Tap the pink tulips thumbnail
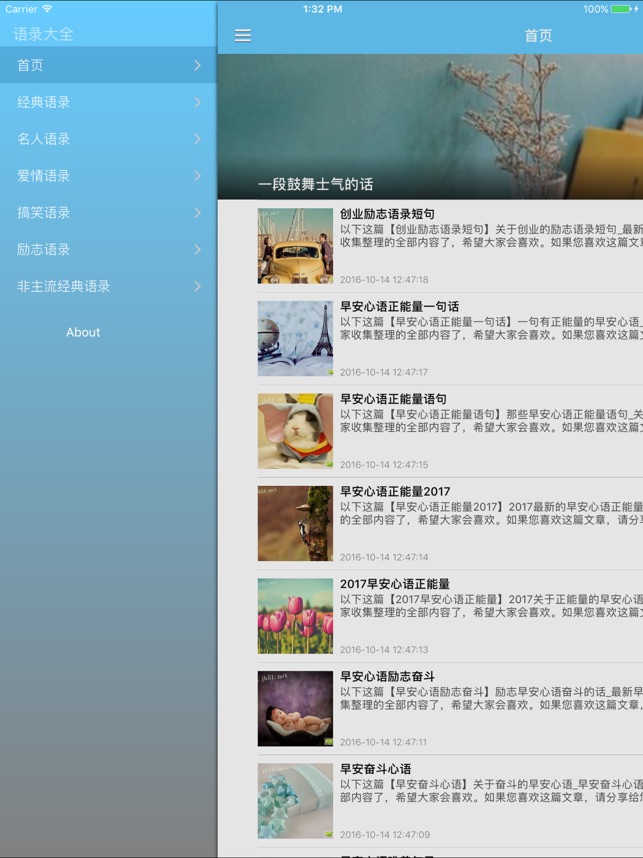Viewport: 643px width, 858px height. click(295, 616)
